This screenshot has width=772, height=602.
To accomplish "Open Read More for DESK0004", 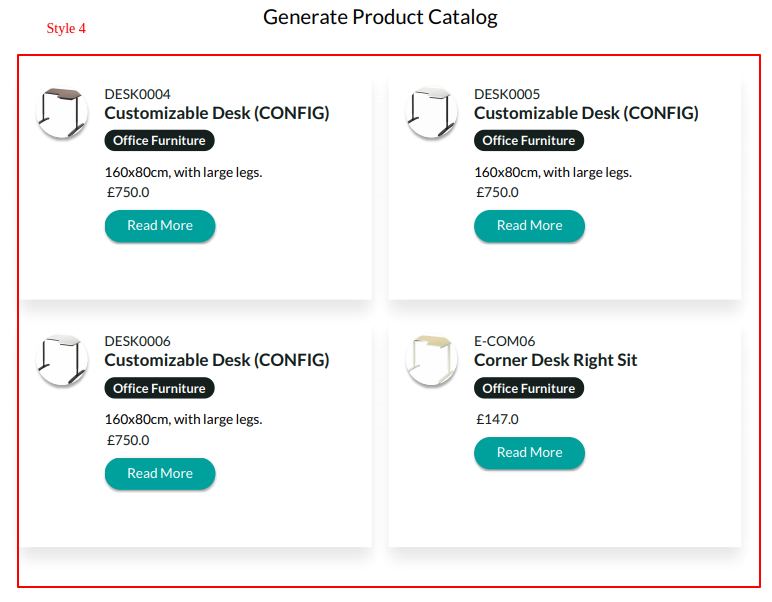I will [160, 226].
